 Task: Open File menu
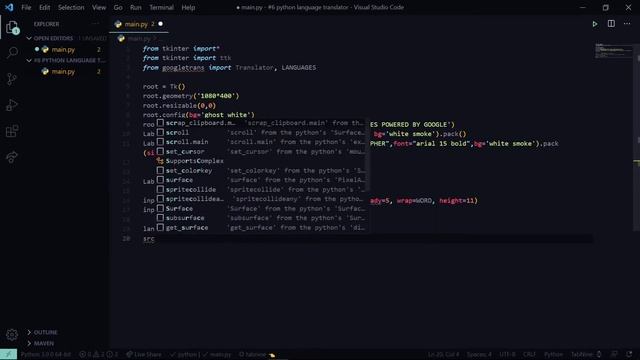coord(26,7)
